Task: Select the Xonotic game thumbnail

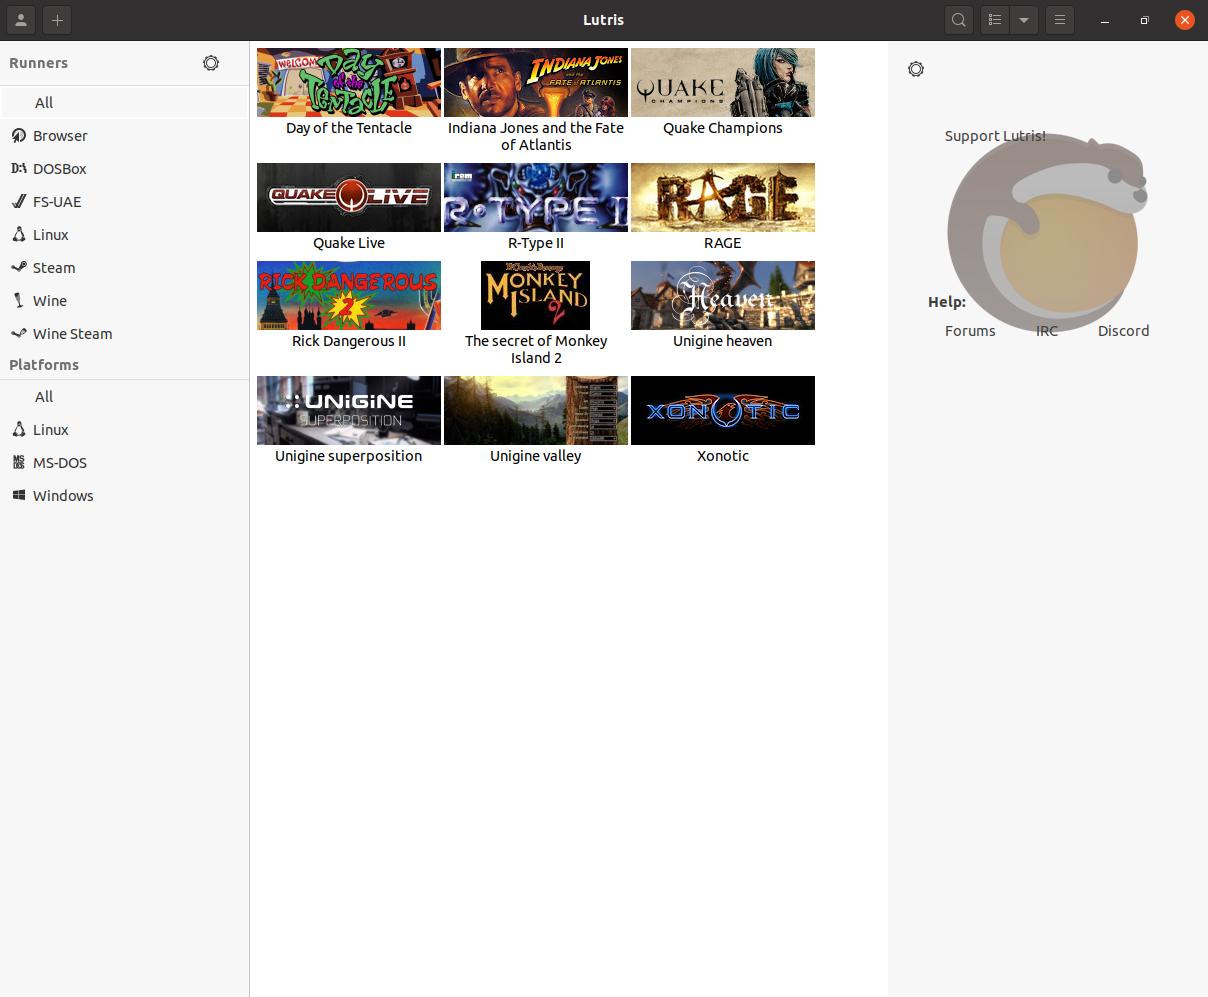Action: 722,411
